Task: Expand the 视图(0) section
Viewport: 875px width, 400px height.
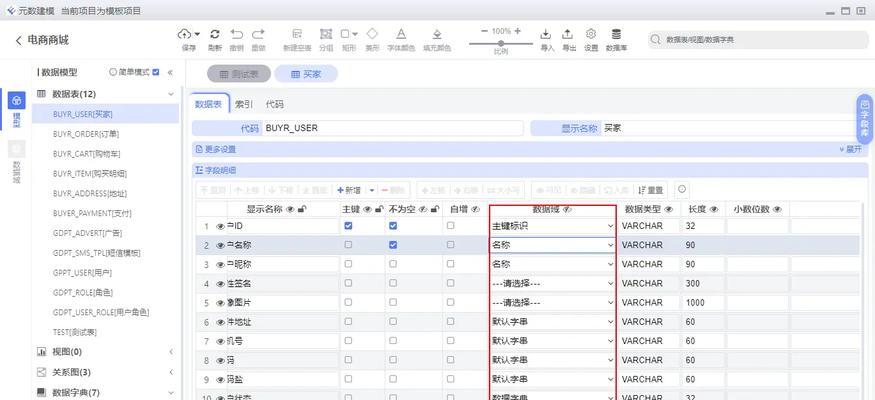Action: [171, 352]
